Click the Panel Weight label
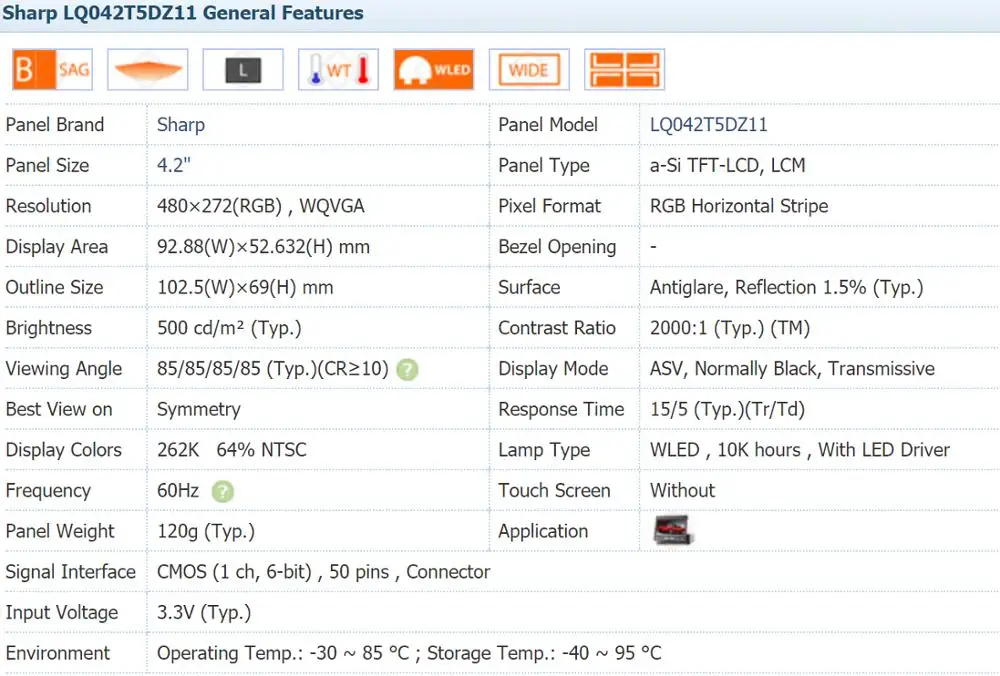 (x=60, y=531)
